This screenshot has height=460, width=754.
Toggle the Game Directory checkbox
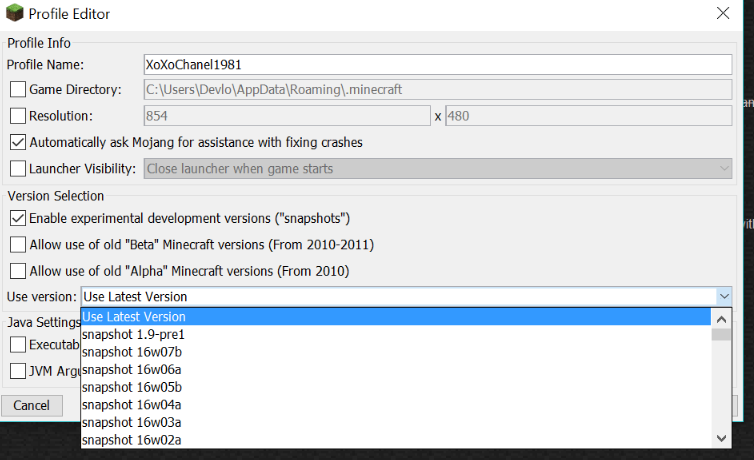point(18,90)
